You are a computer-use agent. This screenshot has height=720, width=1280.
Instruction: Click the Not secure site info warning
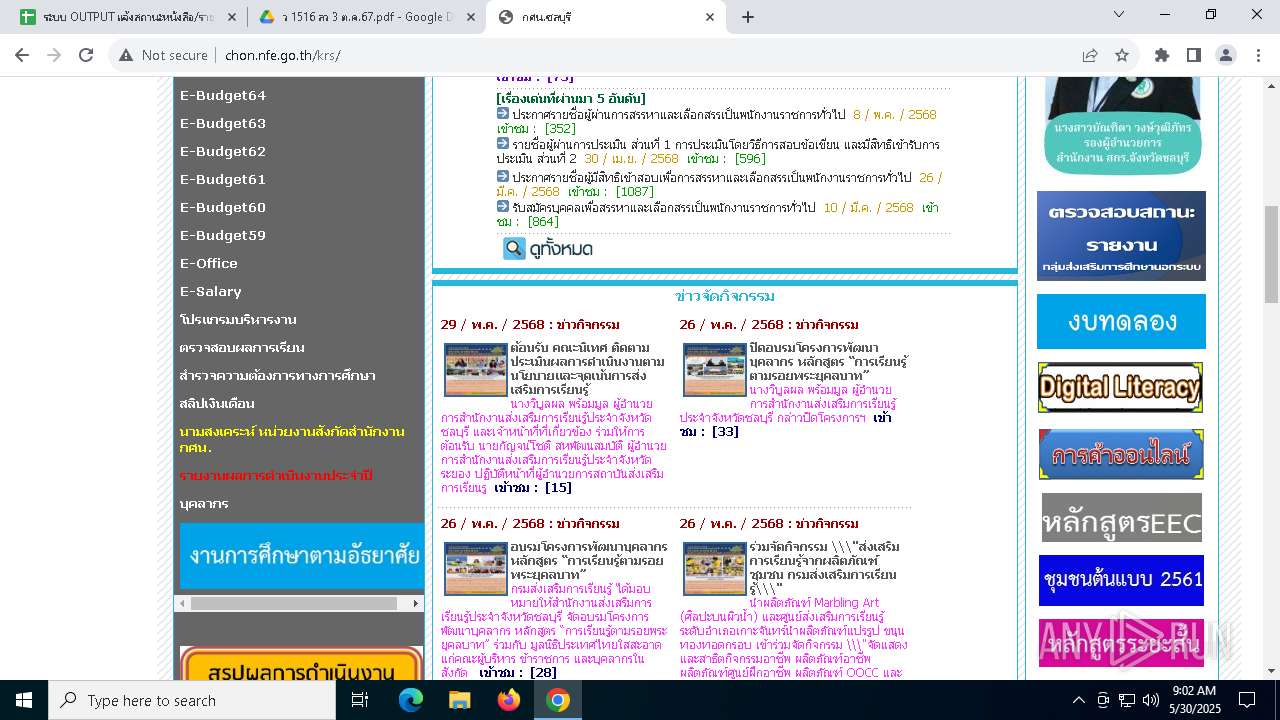click(x=164, y=55)
